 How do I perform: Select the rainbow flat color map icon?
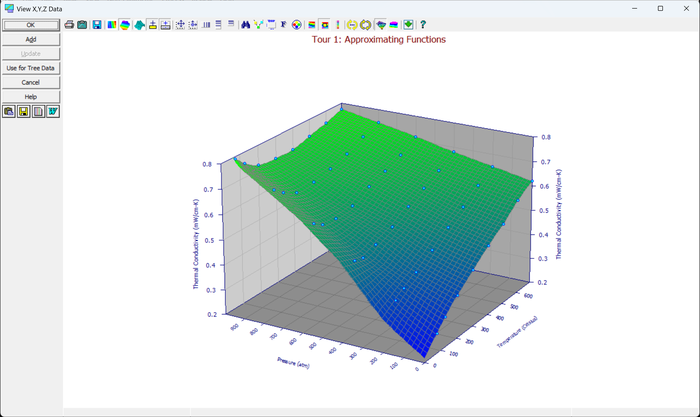tap(112, 25)
